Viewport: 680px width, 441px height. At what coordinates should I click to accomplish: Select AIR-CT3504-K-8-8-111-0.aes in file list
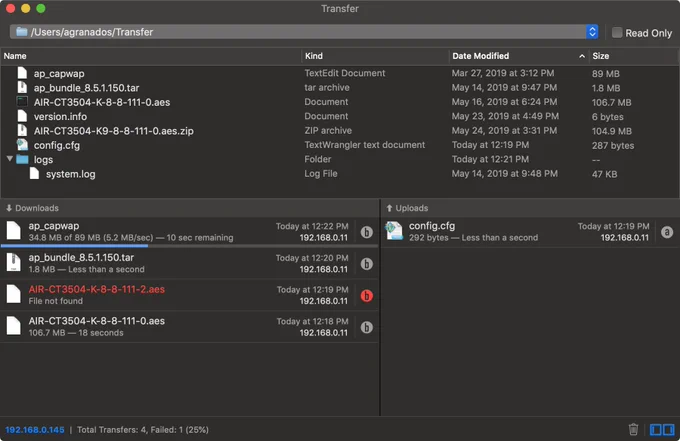click(x=102, y=102)
